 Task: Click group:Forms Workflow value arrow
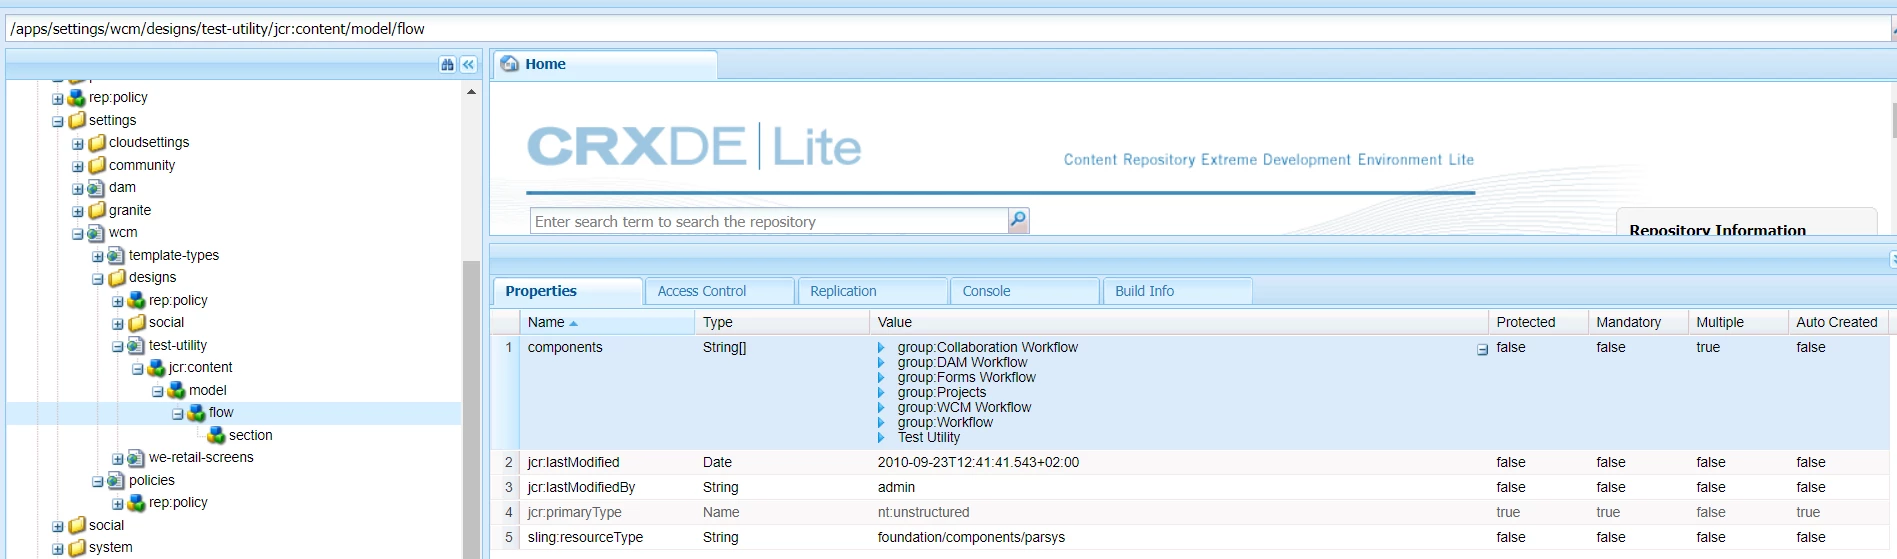(882, 377)
